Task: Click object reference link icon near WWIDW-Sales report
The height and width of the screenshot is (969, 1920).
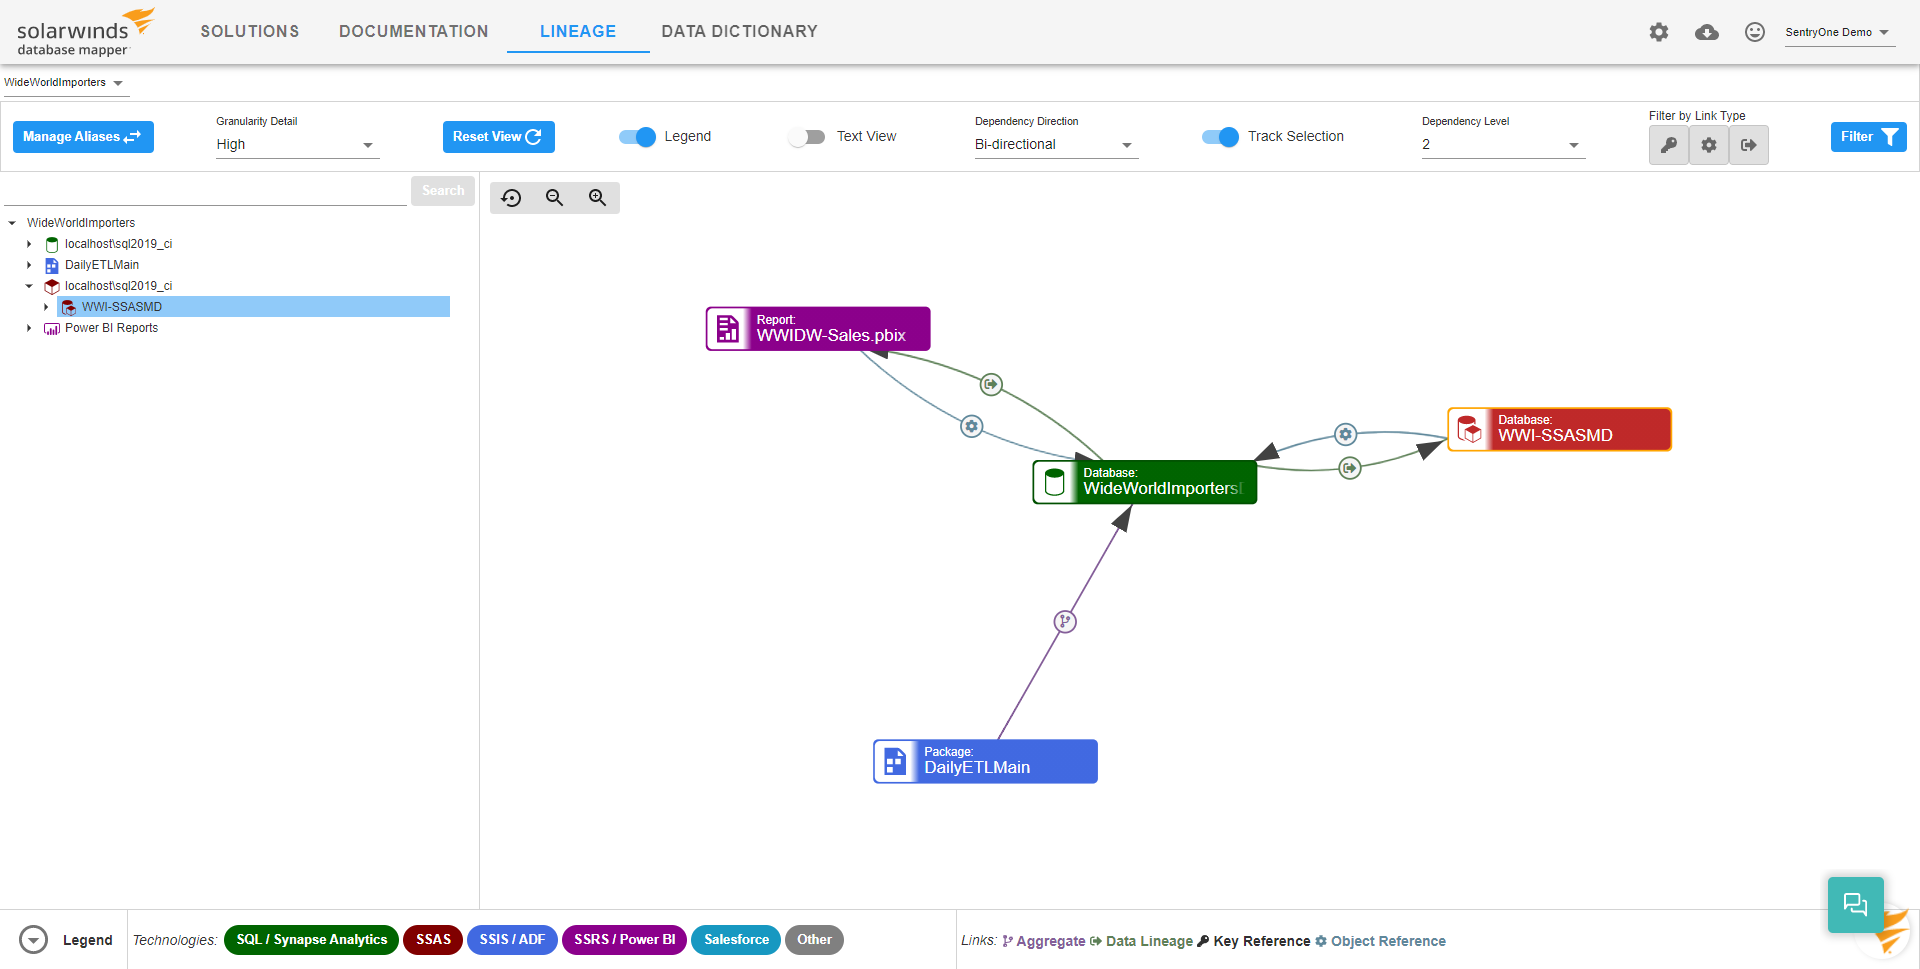Action: pyautogui.click(x=972, y=426)
